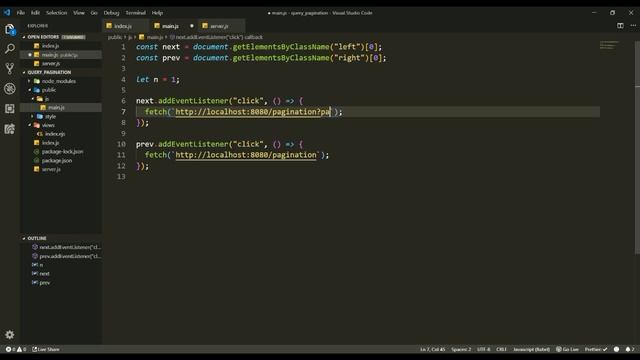
Task: Open index.ejs in the views folder
Action: click(x=55, y=134)
